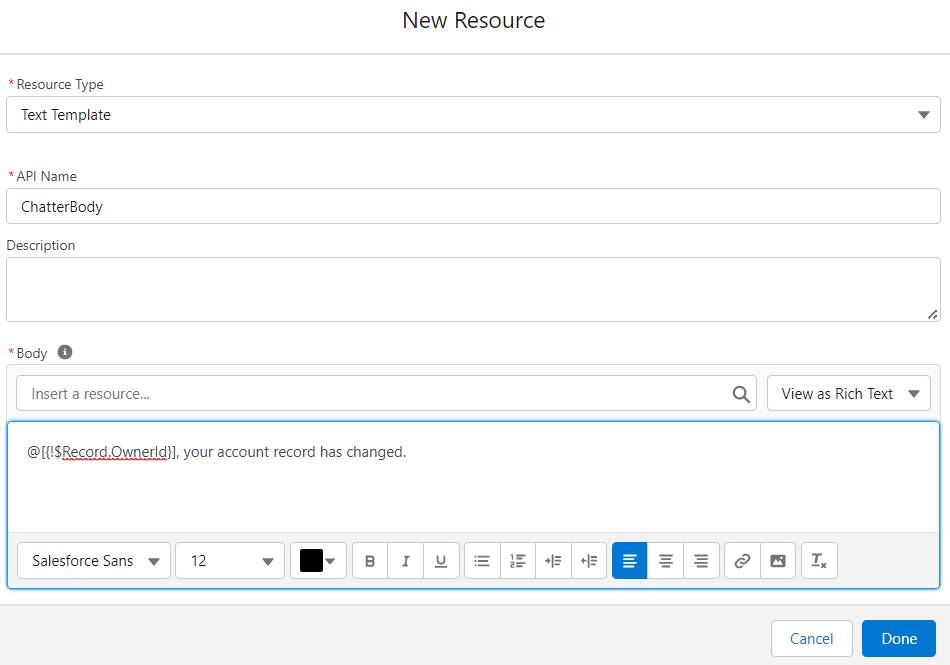Toggle bold formatting in the Body editor

point(369,561)
